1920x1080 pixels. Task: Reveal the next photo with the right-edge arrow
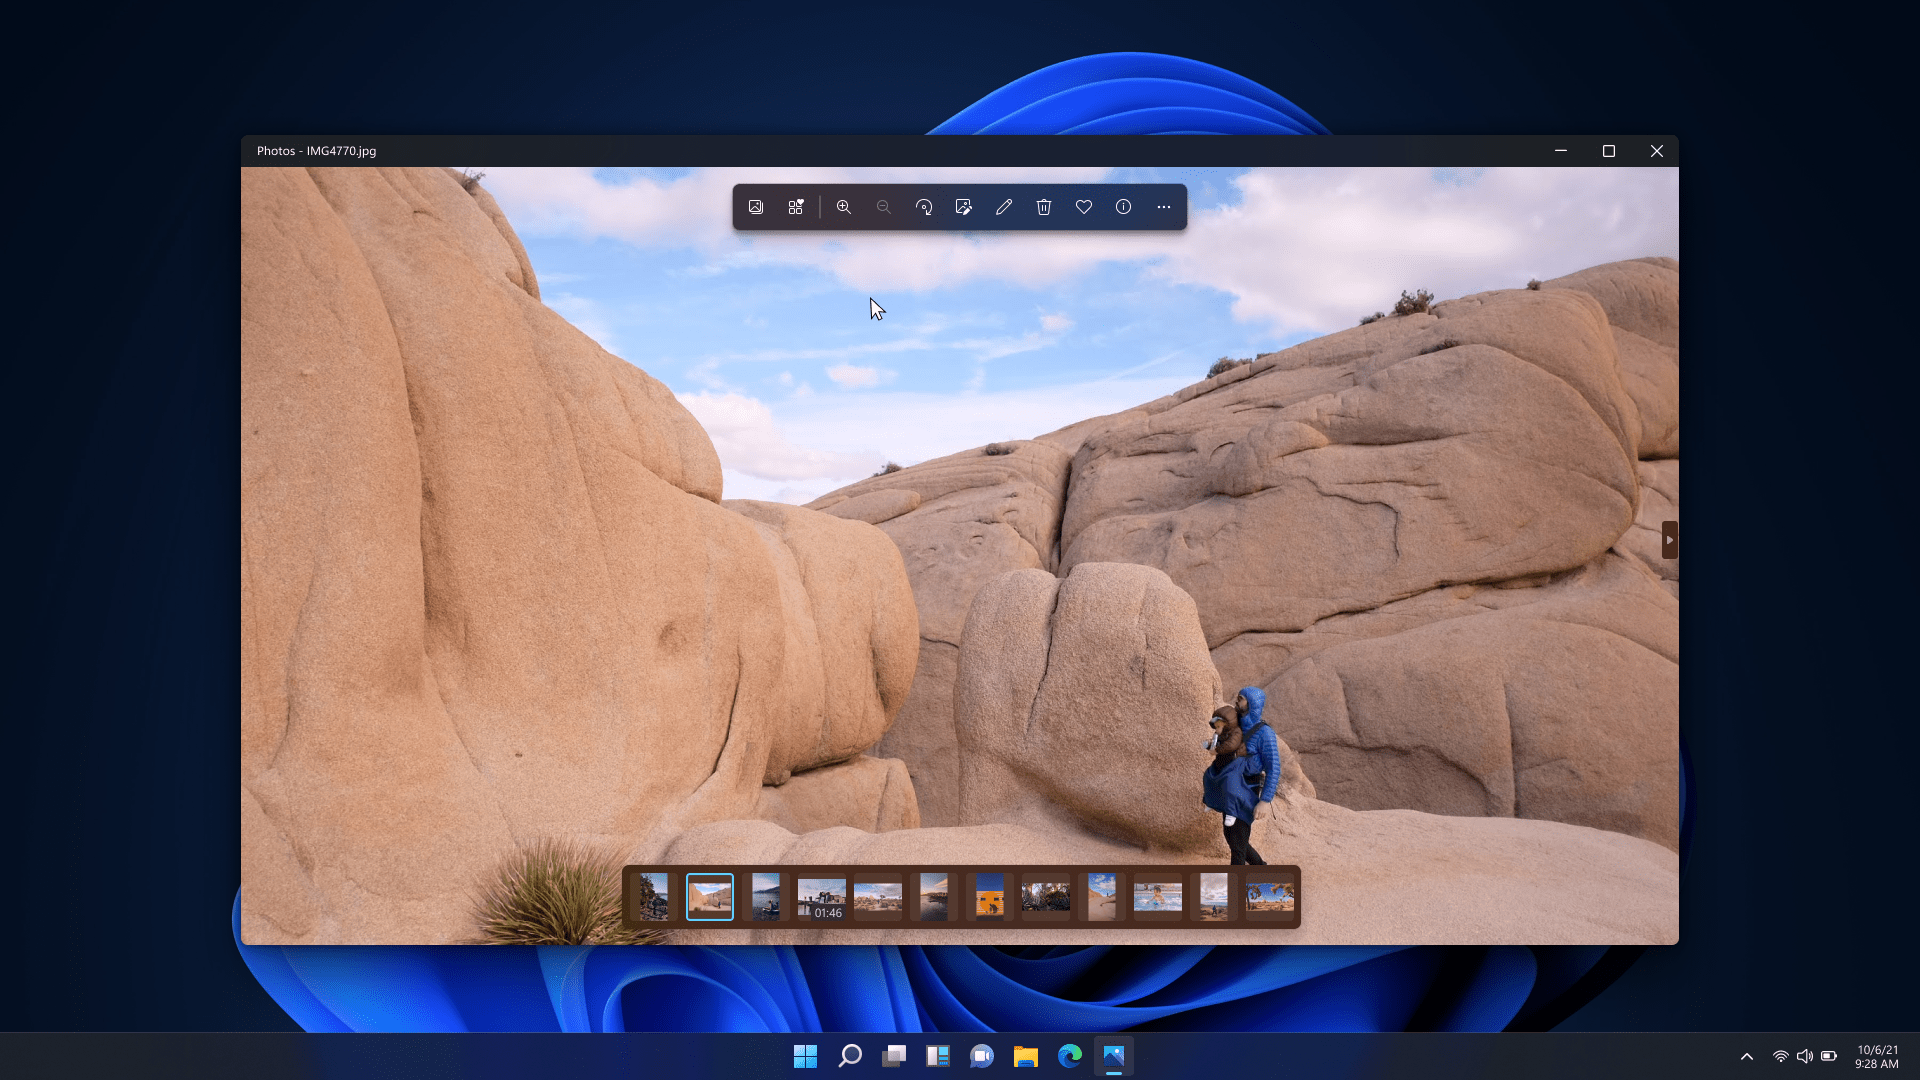[x=1669, y=540]
